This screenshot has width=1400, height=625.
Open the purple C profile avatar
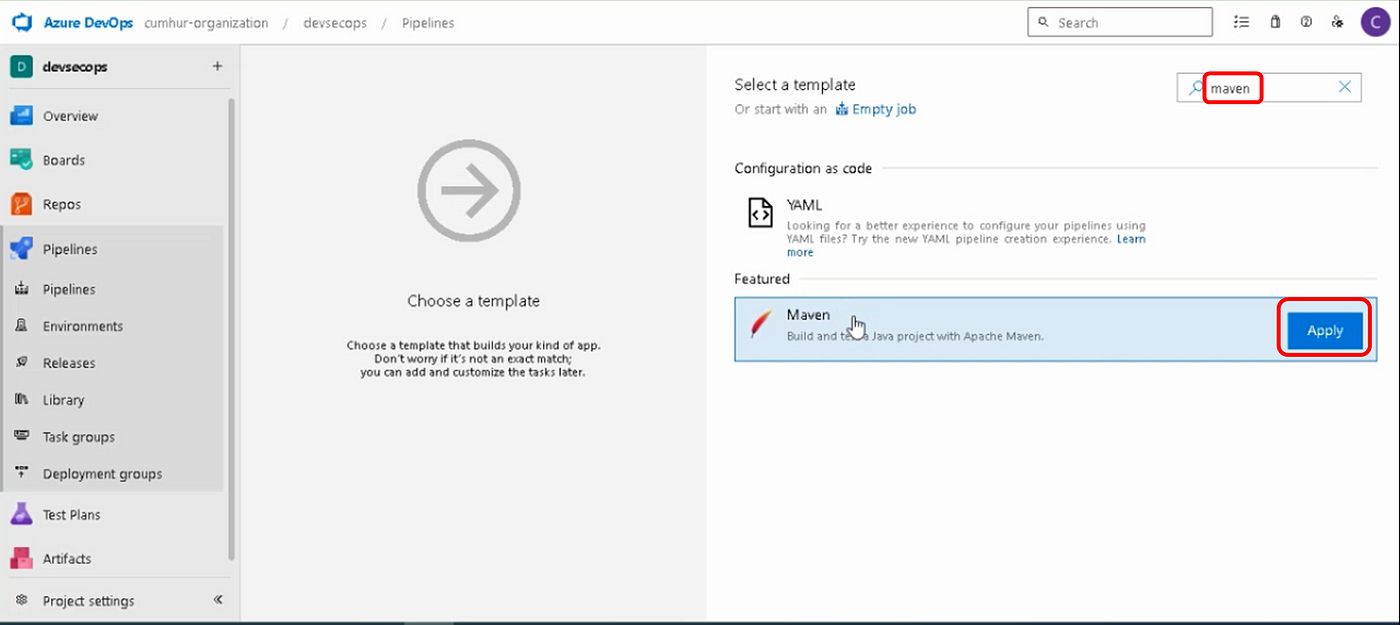1375,22
